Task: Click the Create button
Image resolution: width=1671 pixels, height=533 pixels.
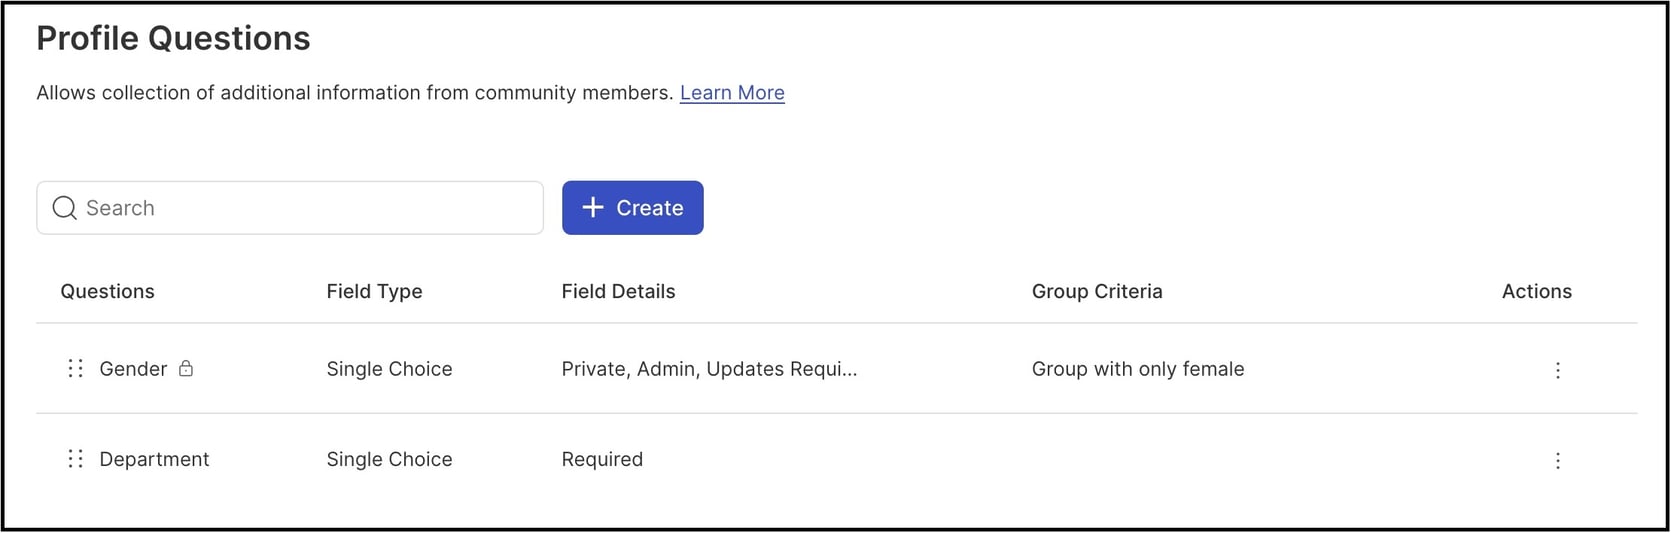Action: point(632,208)
